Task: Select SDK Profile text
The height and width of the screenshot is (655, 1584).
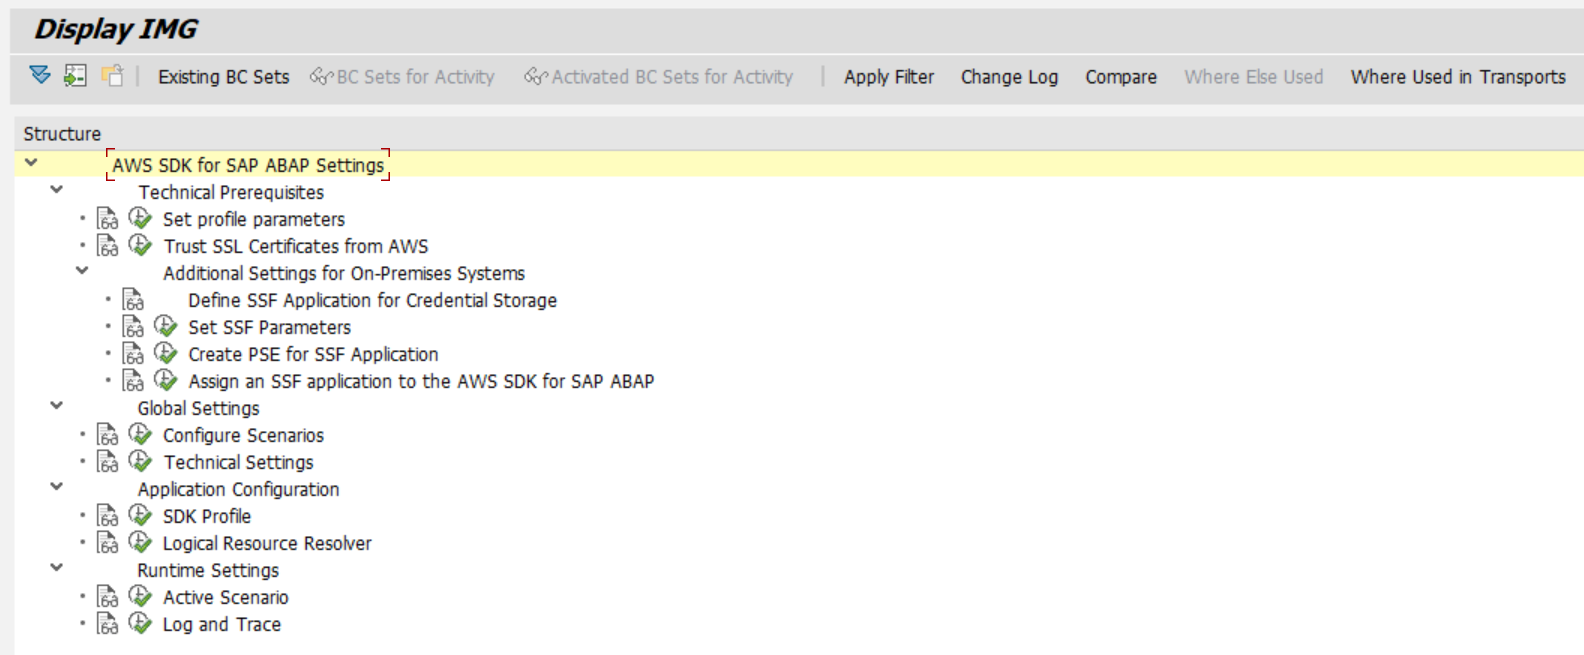Action: [207, 516]
